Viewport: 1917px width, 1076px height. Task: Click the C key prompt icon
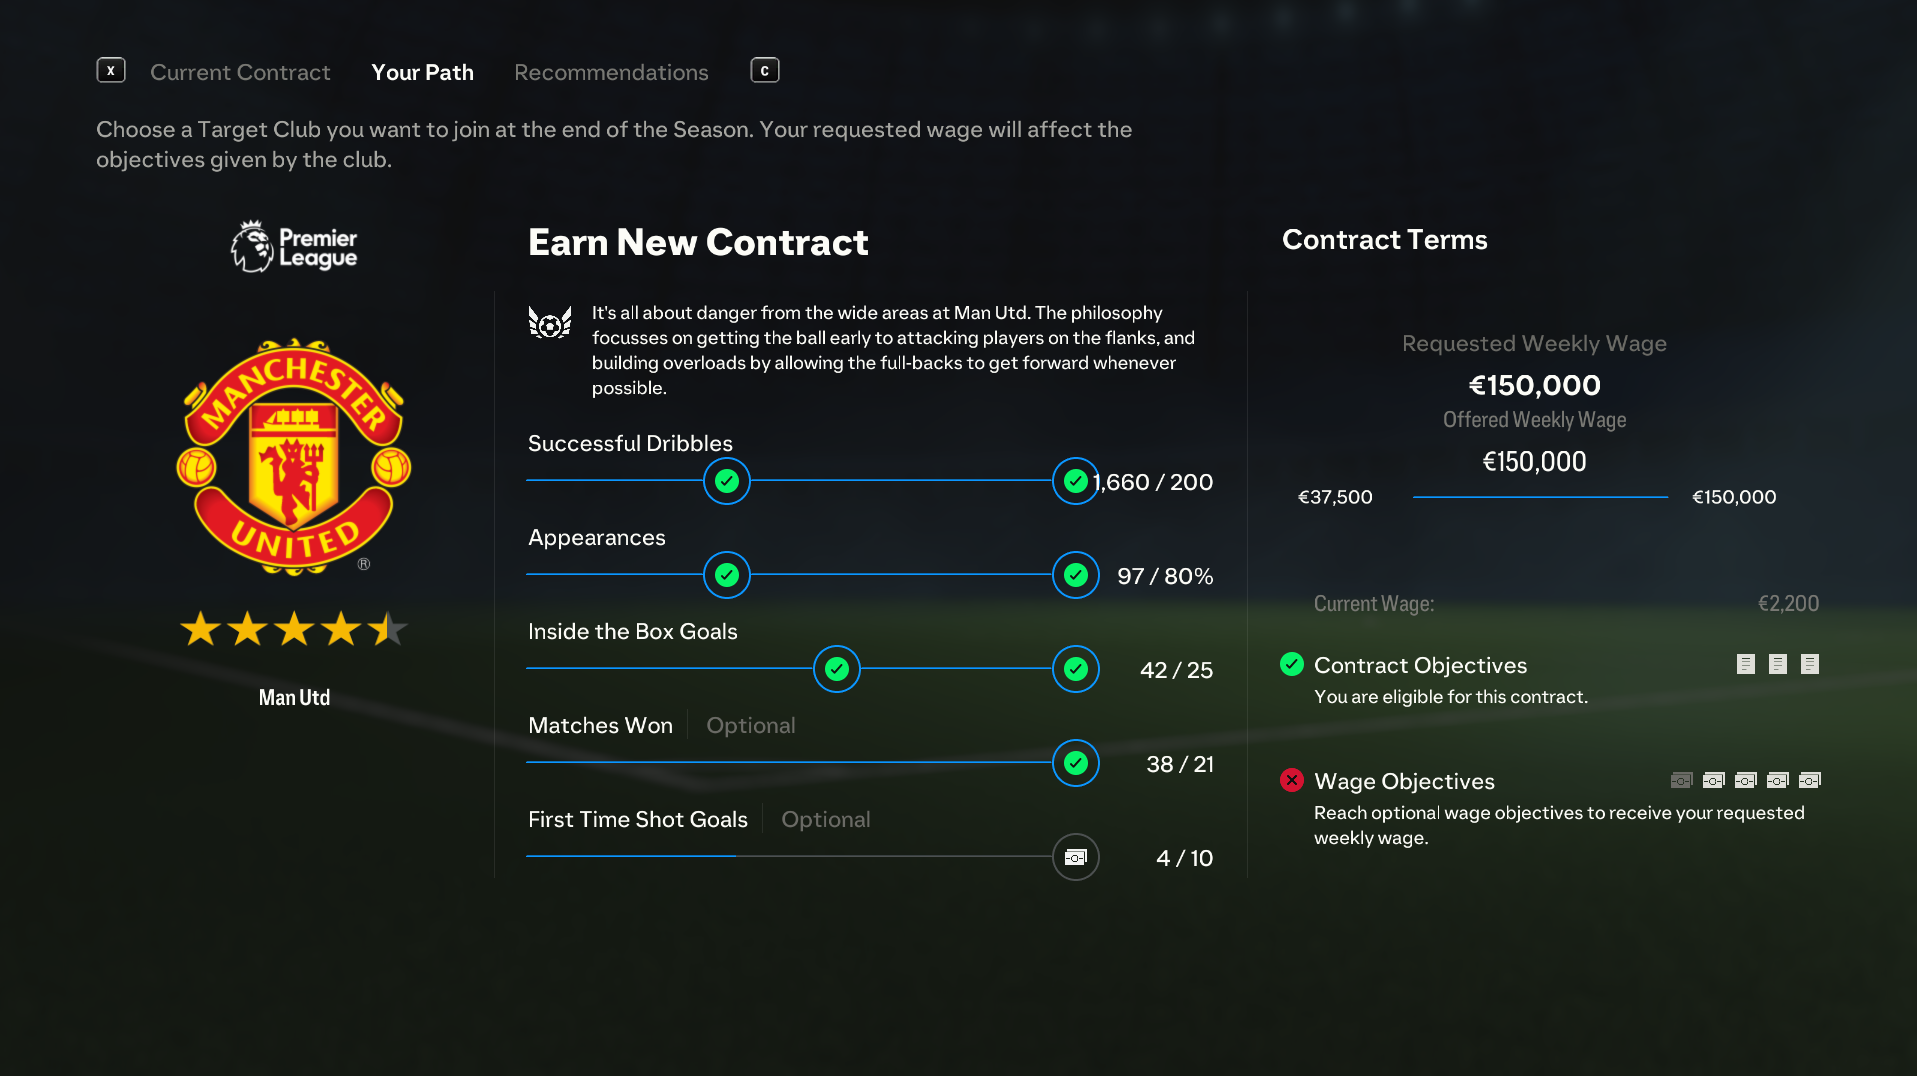tap(765, 70)
